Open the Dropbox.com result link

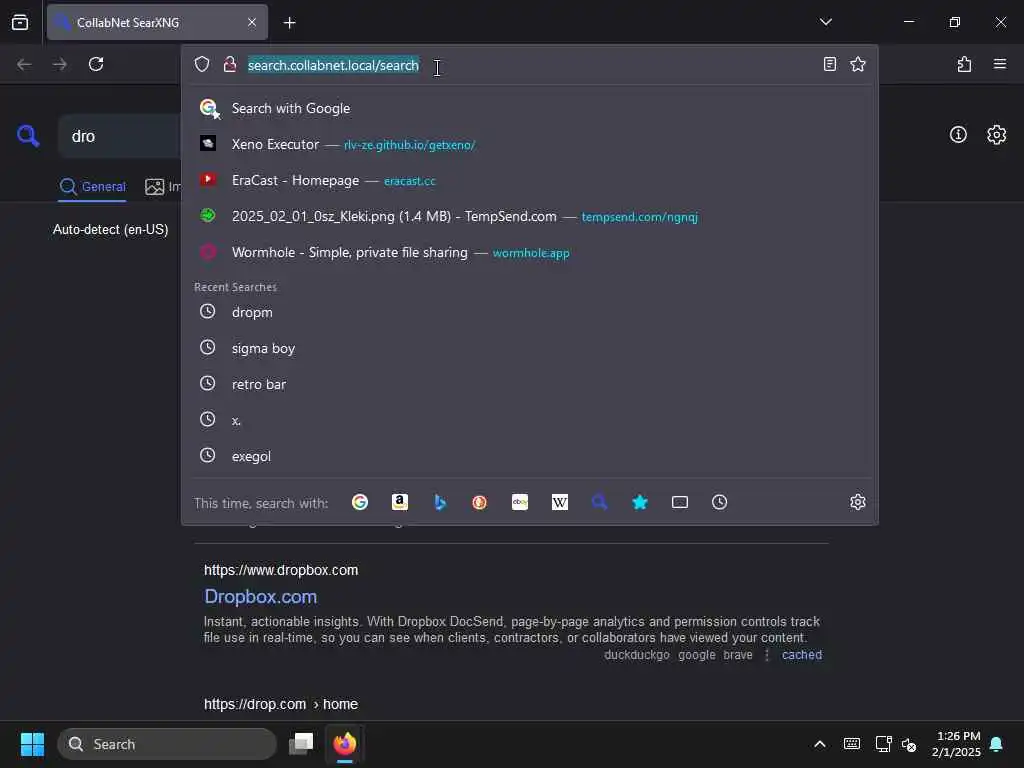[x=261, y=597]
